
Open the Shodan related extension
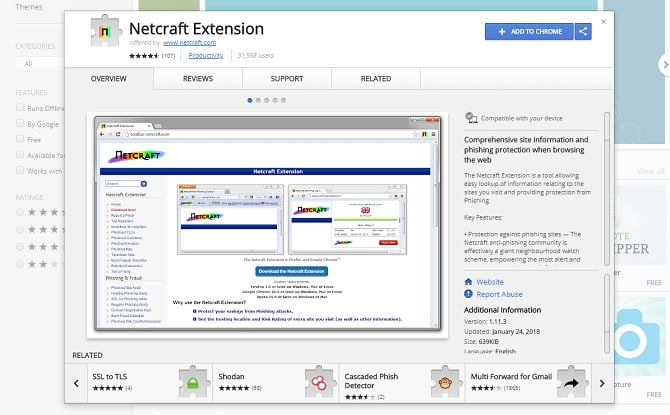[x=276, y=383]
